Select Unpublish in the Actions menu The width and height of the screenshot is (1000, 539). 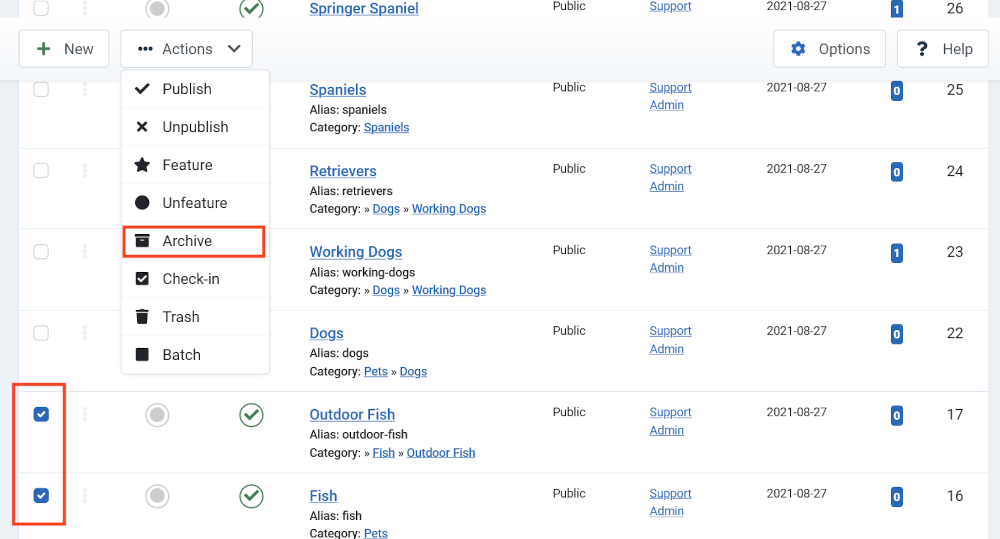click(x=195, y=127)
